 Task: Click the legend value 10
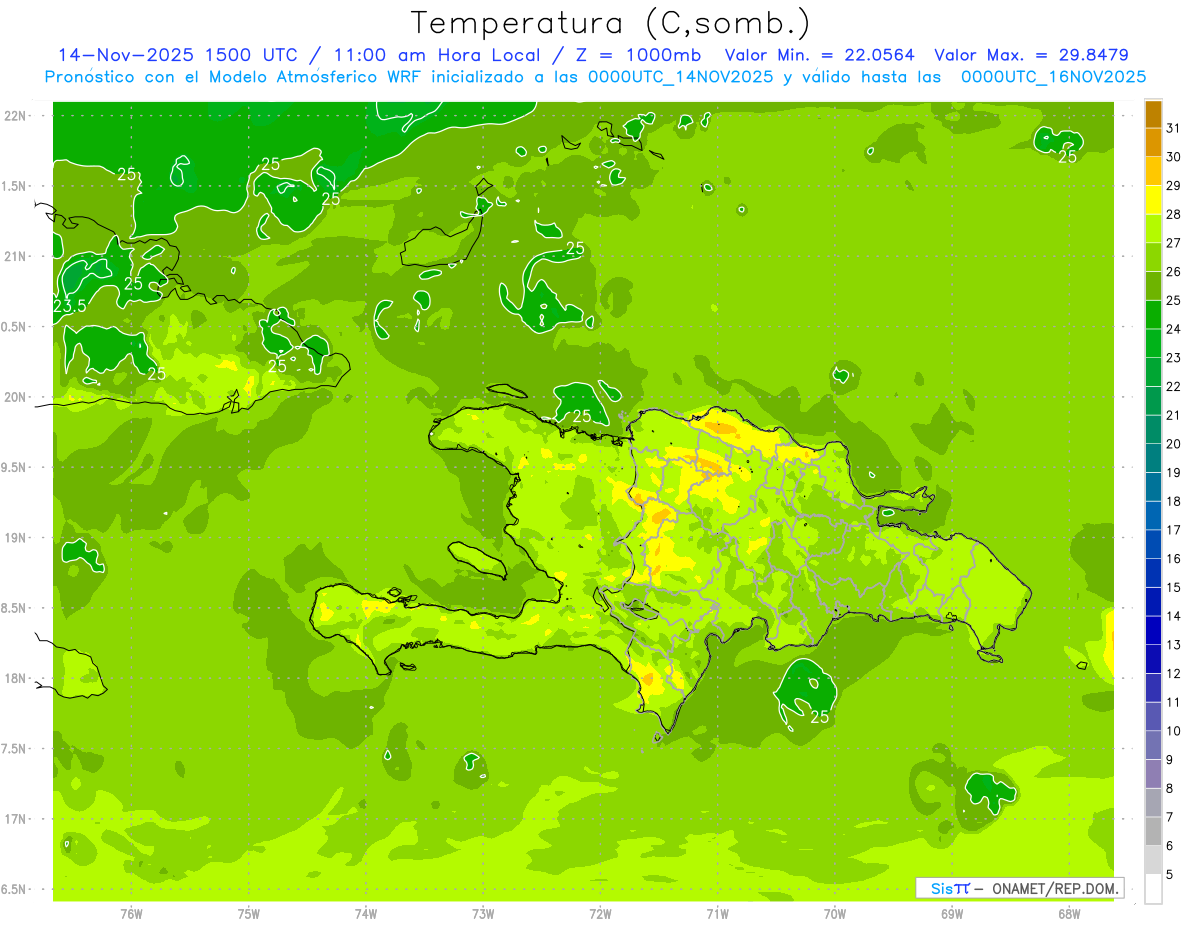click(x=1173, y=731)
